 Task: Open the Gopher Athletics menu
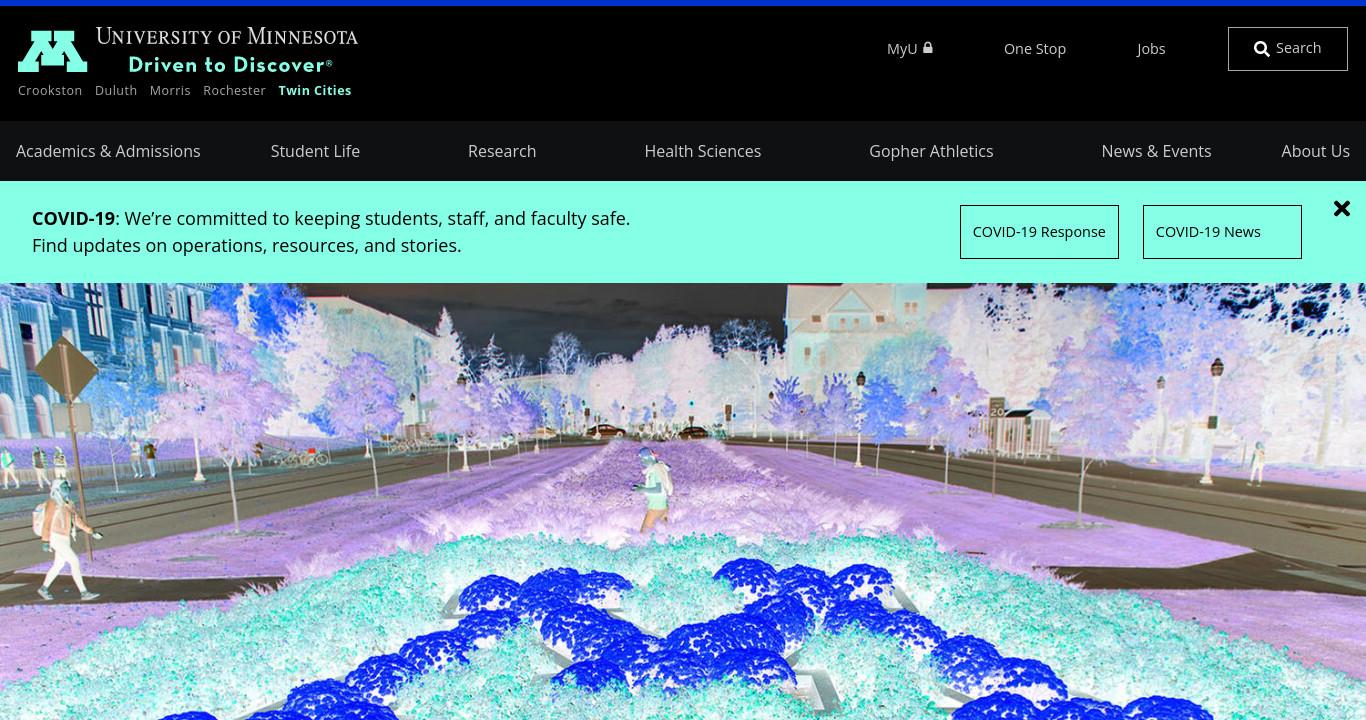click(931, 151)
